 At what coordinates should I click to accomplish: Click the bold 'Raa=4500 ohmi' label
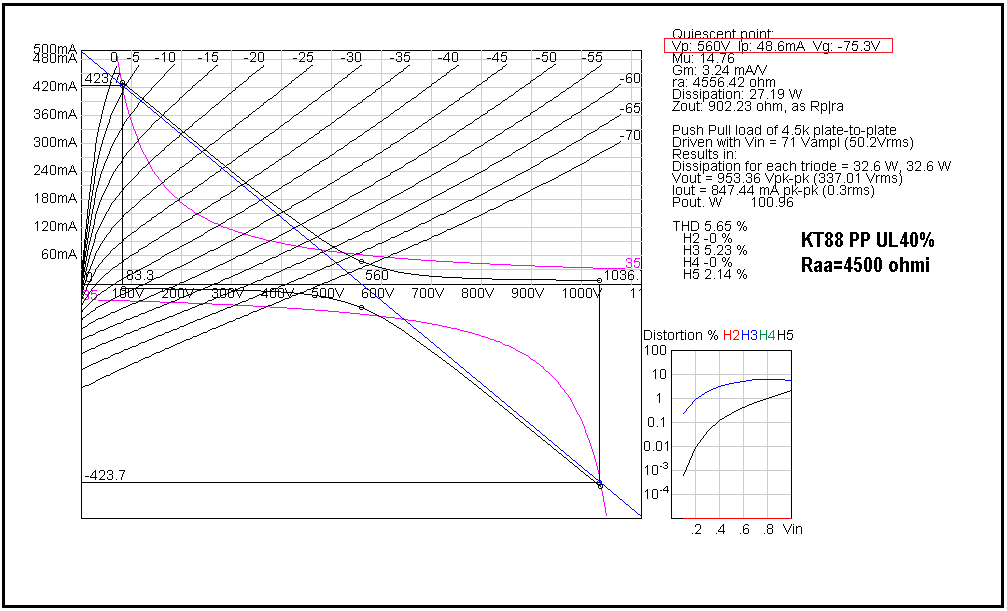pos(865,265)
